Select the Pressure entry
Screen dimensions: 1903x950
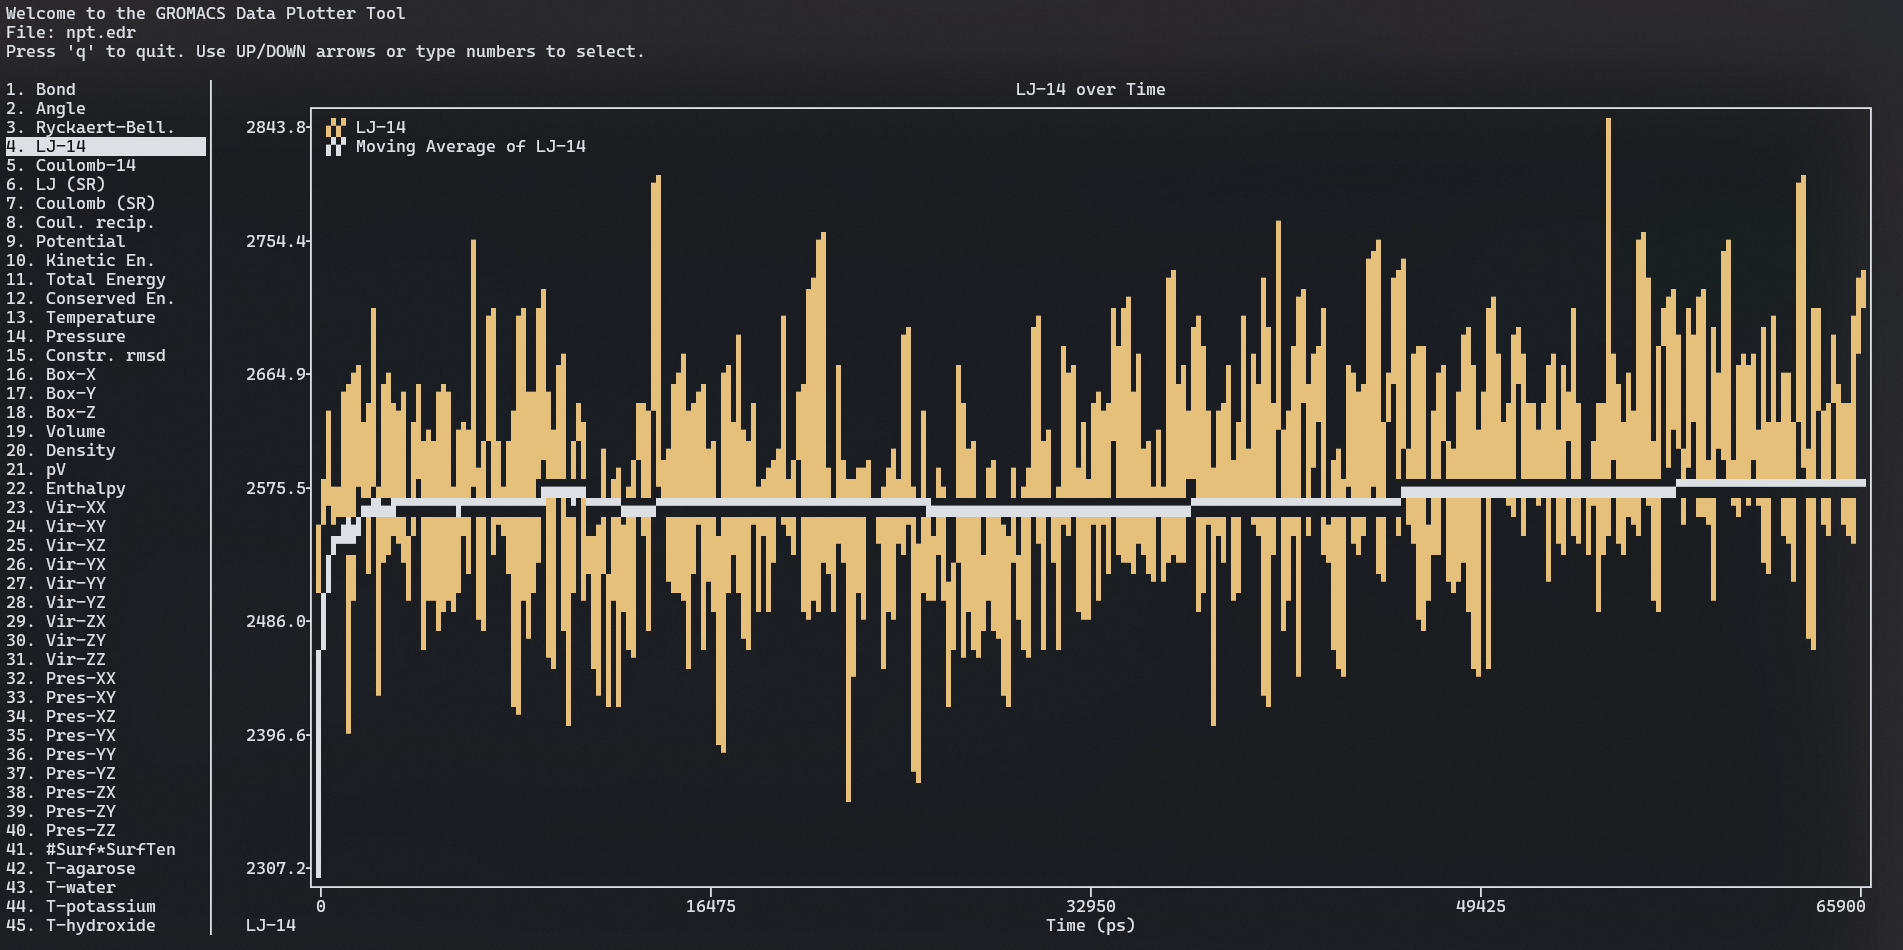(x=66, y=336)
